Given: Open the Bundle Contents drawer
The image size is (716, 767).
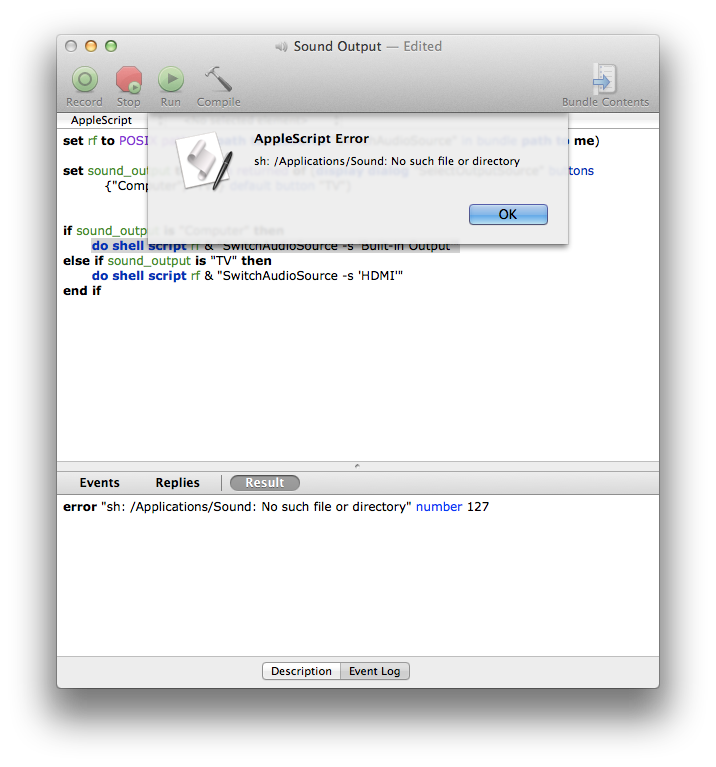Looking at the screenshot, I should [x=604, y=79].
